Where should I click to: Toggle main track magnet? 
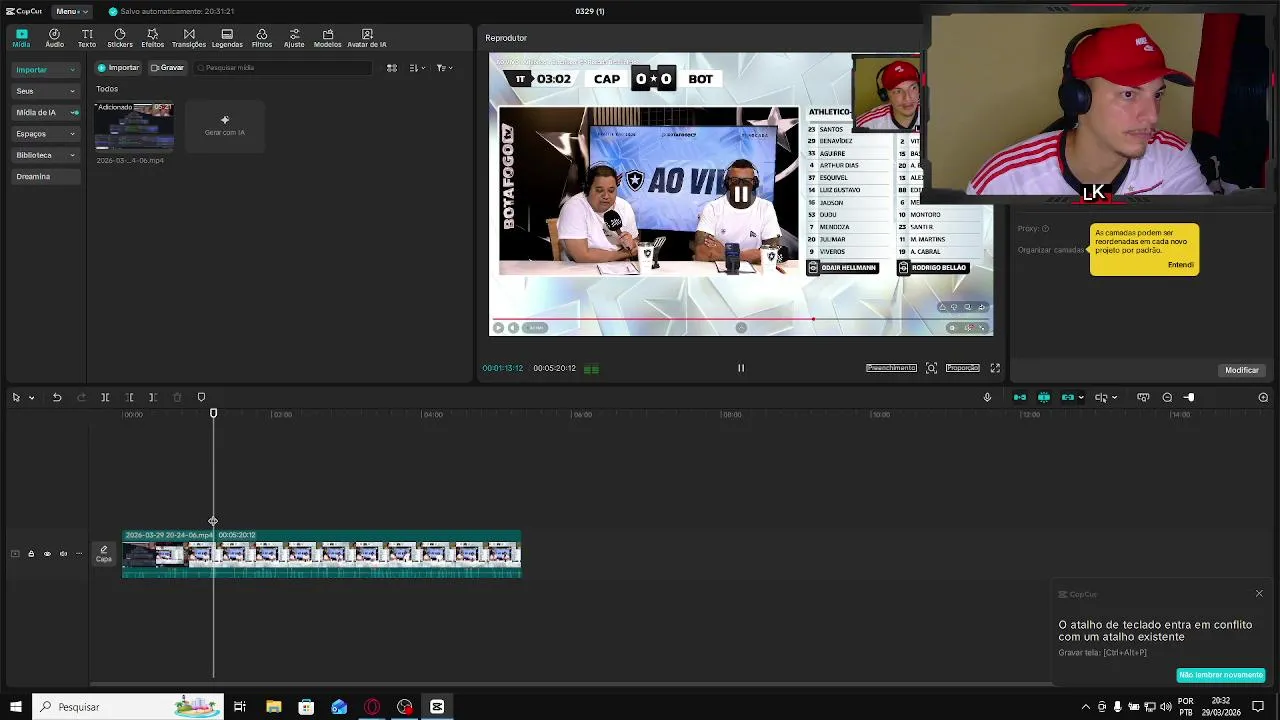1020,398
